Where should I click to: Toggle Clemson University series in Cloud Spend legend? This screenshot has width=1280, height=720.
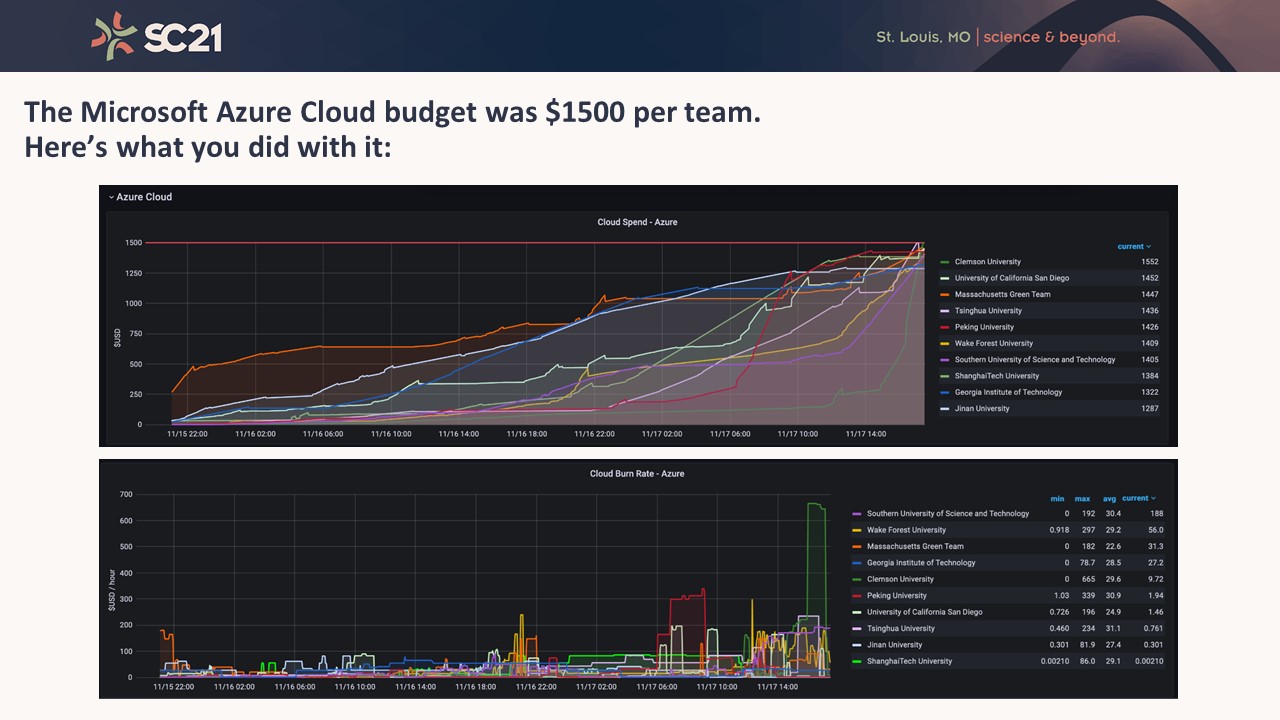click(987, 262)
